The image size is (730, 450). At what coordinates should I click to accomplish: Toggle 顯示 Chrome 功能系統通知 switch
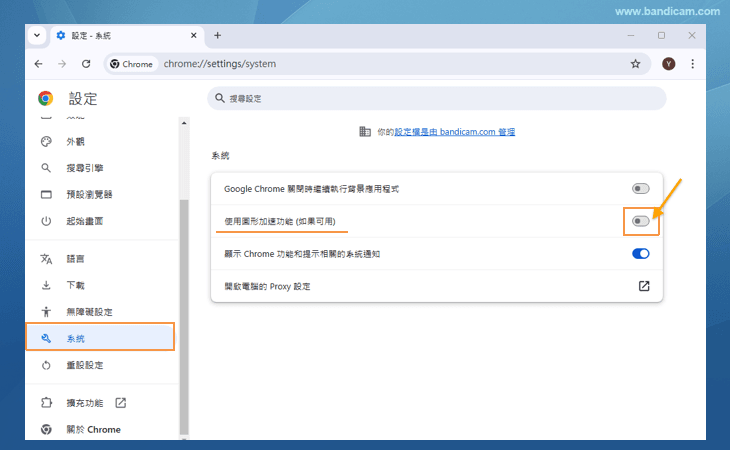(641, 254)
